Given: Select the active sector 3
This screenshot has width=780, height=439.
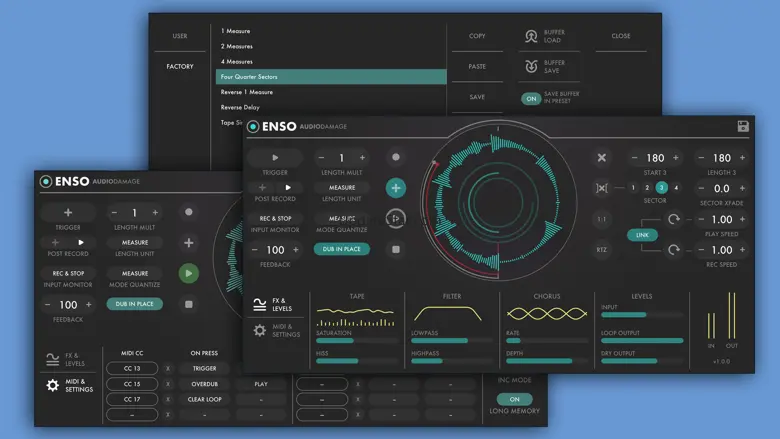Looking at the screenshot, I should 661,187.
